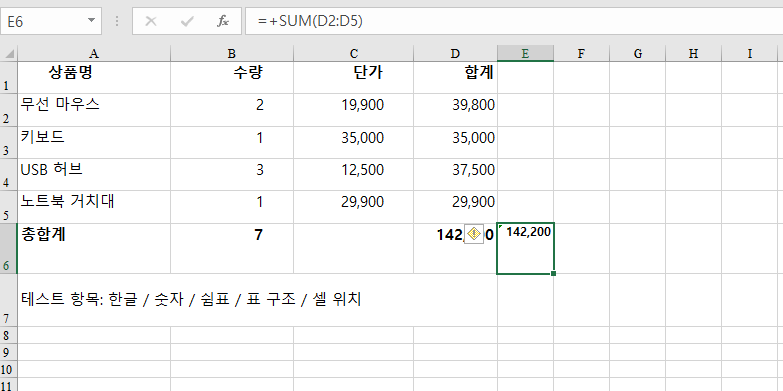Viewport: 783px width, 391px height.
Task: Select the 무선 마우스 cell
Action: coord(94,110)
